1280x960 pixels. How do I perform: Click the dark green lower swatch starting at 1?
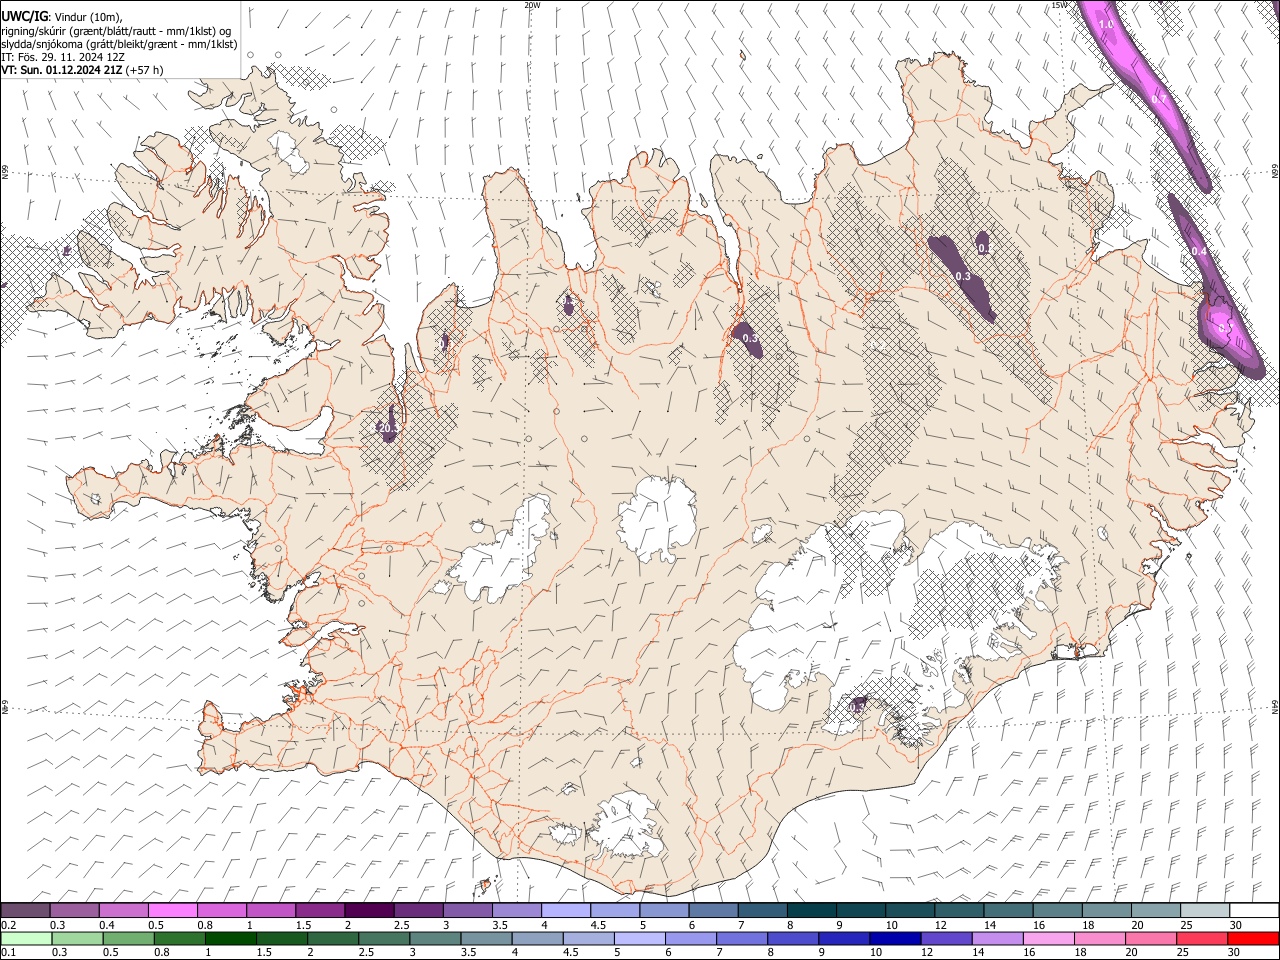pos(231,938)
